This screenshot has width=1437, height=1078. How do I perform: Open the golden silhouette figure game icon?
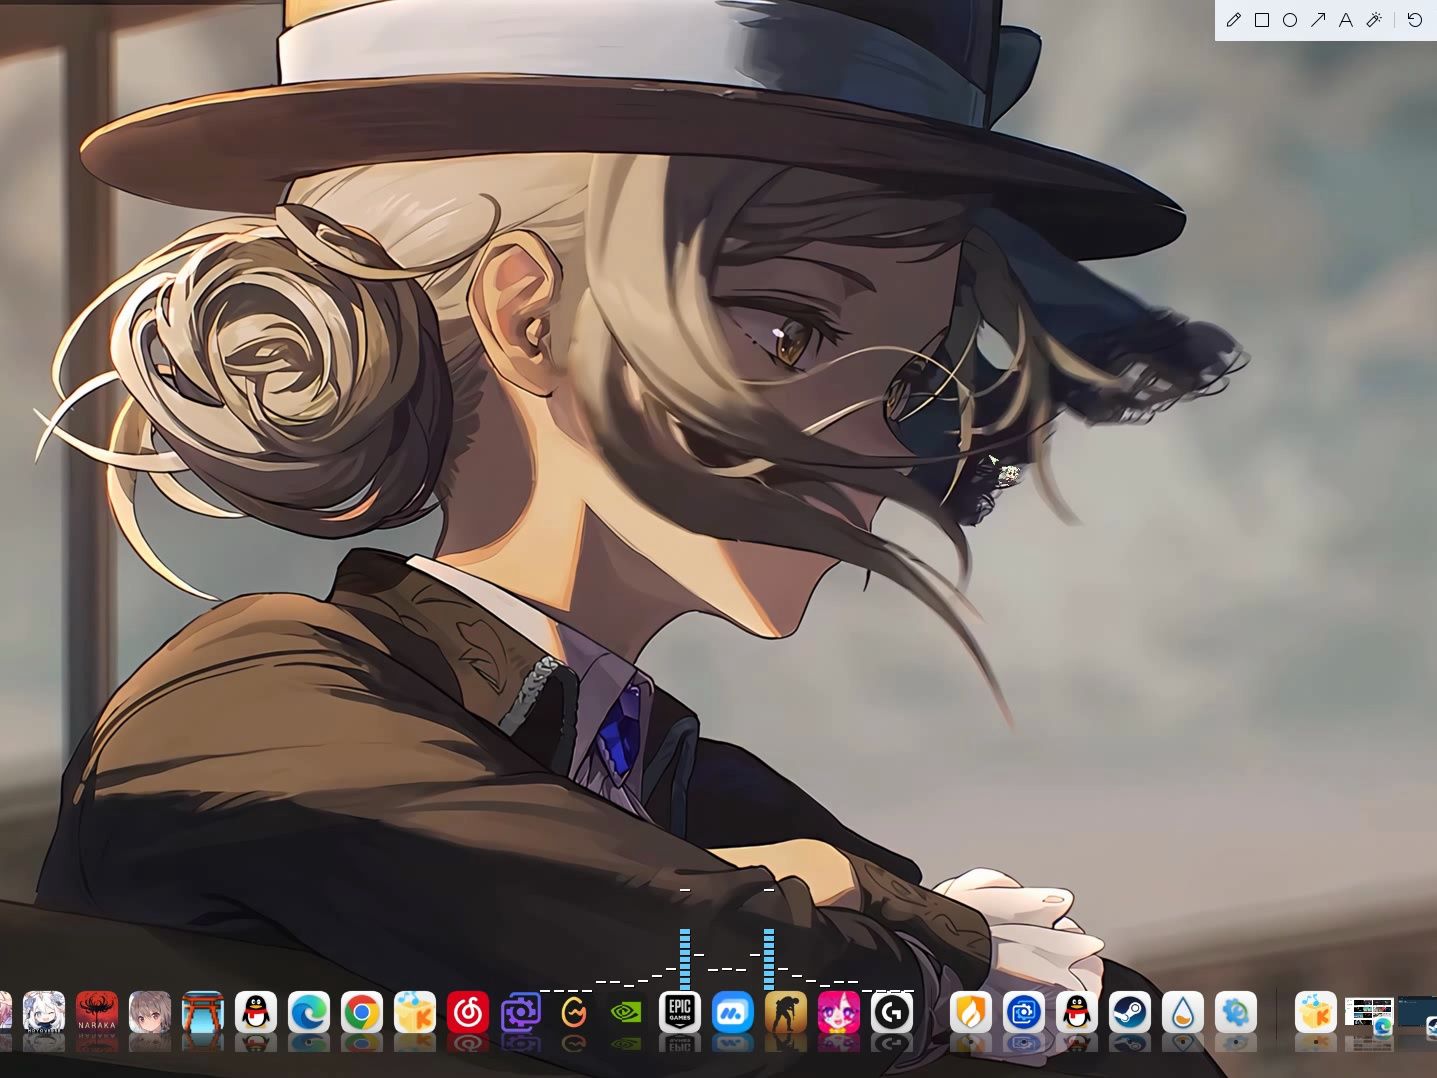(x=786, y=1012)
